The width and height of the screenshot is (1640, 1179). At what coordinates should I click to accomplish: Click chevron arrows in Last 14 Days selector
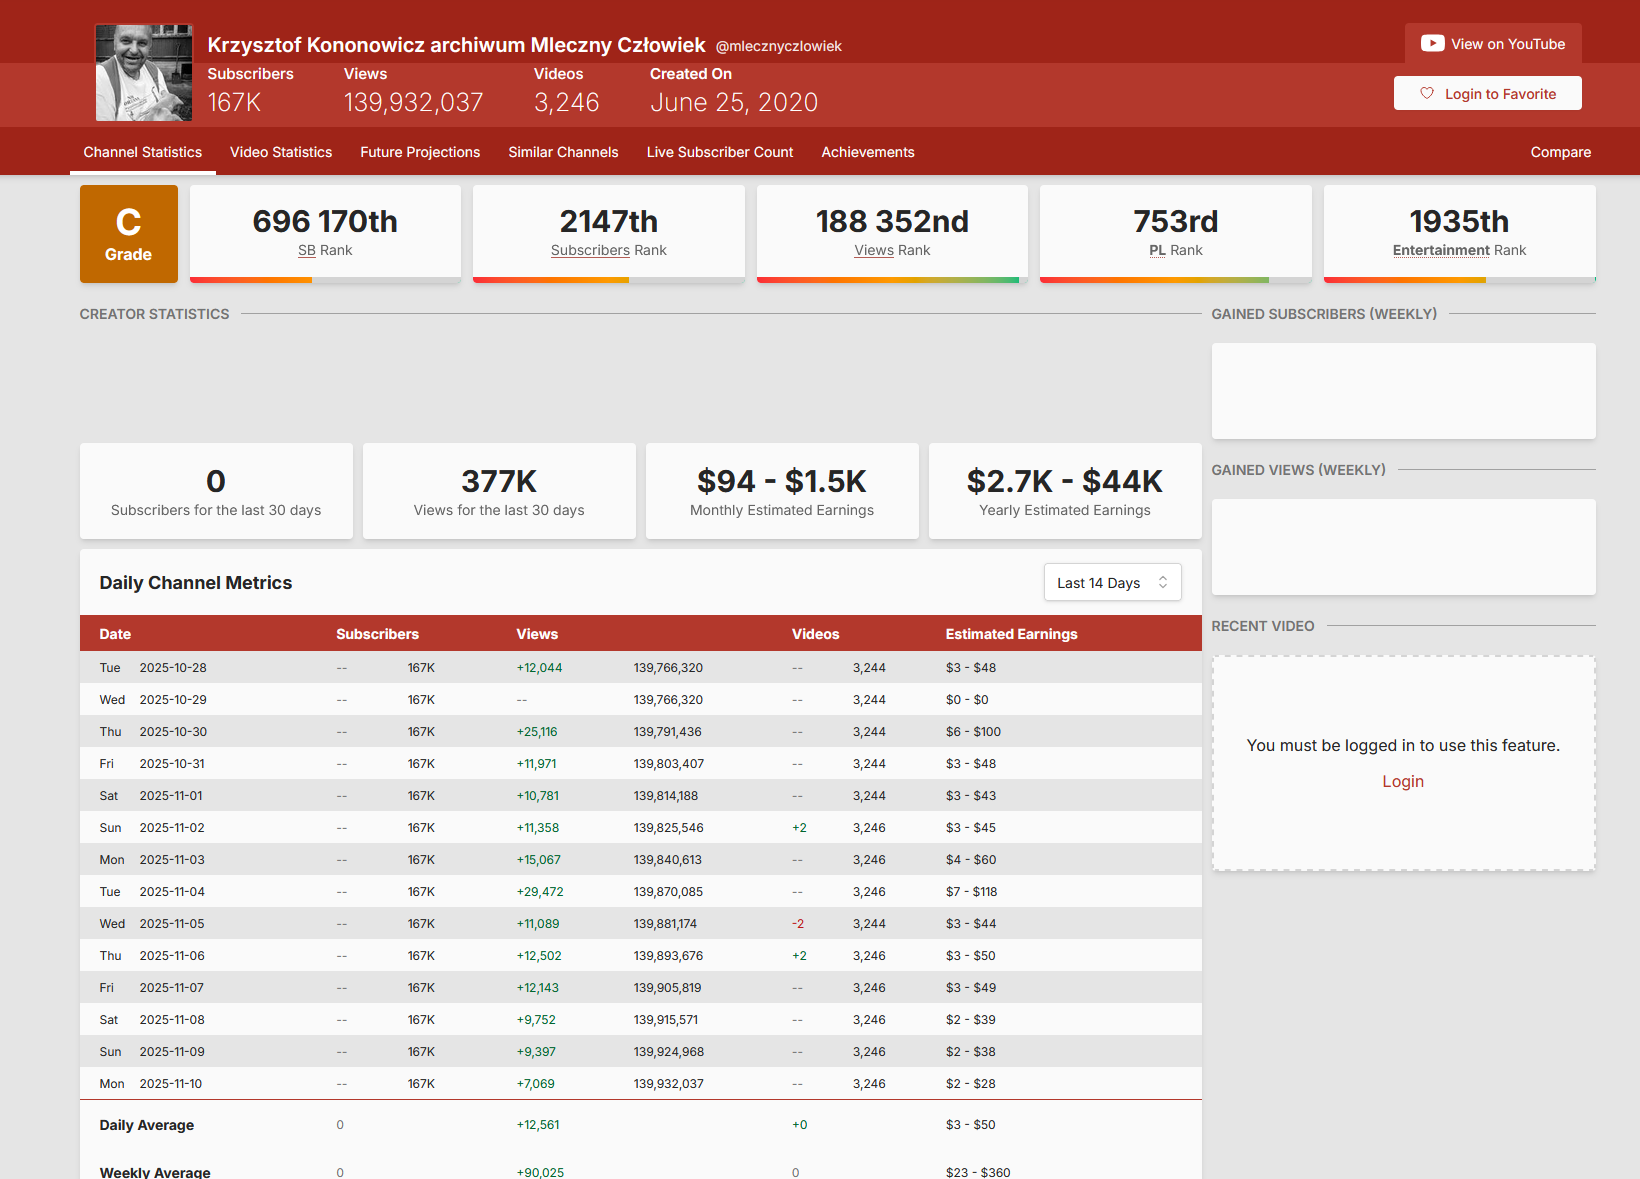[1163, 583]
